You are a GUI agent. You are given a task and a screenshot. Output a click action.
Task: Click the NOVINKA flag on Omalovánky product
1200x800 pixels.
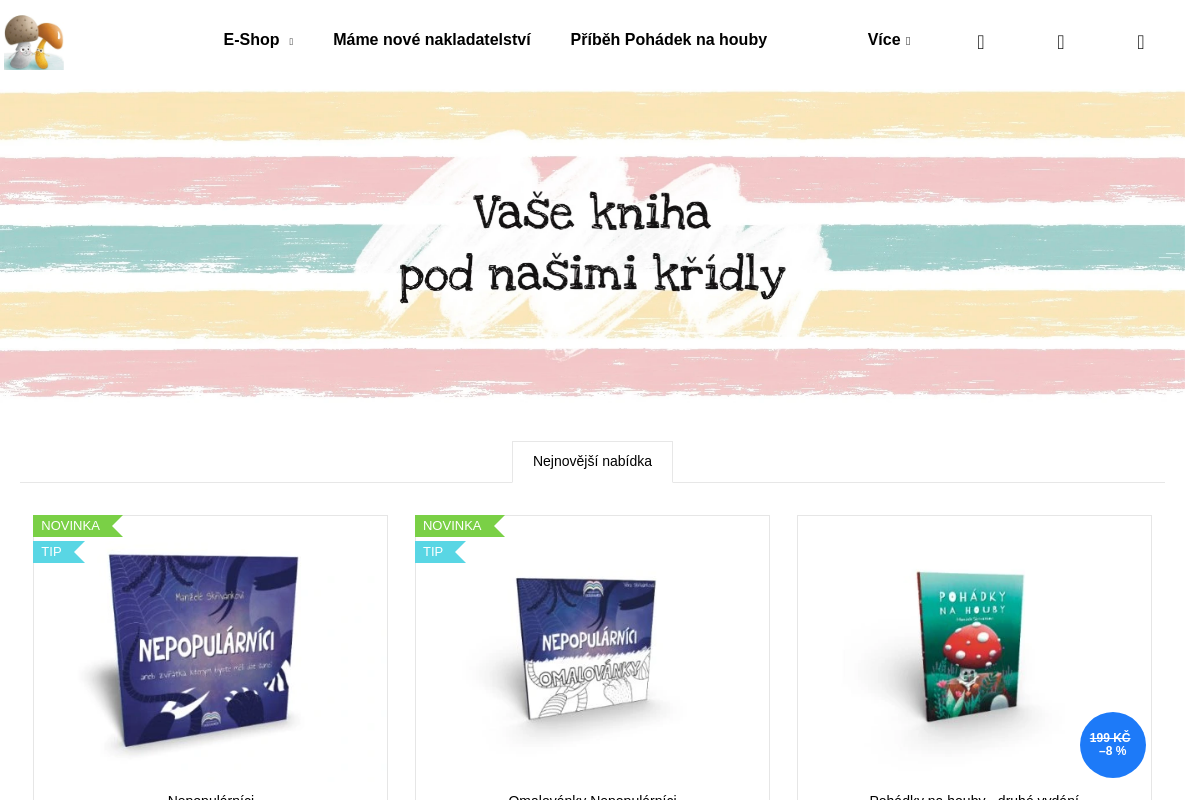459,526
